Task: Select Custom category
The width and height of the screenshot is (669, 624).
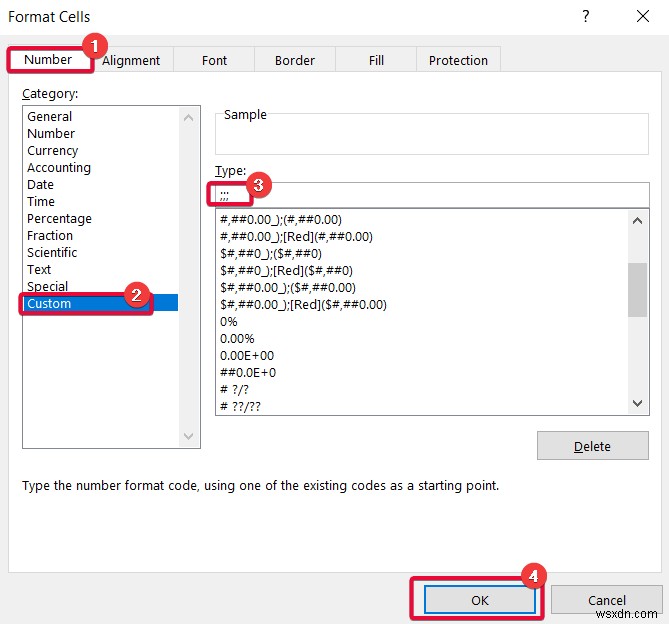Action: (x=101, y=303)
